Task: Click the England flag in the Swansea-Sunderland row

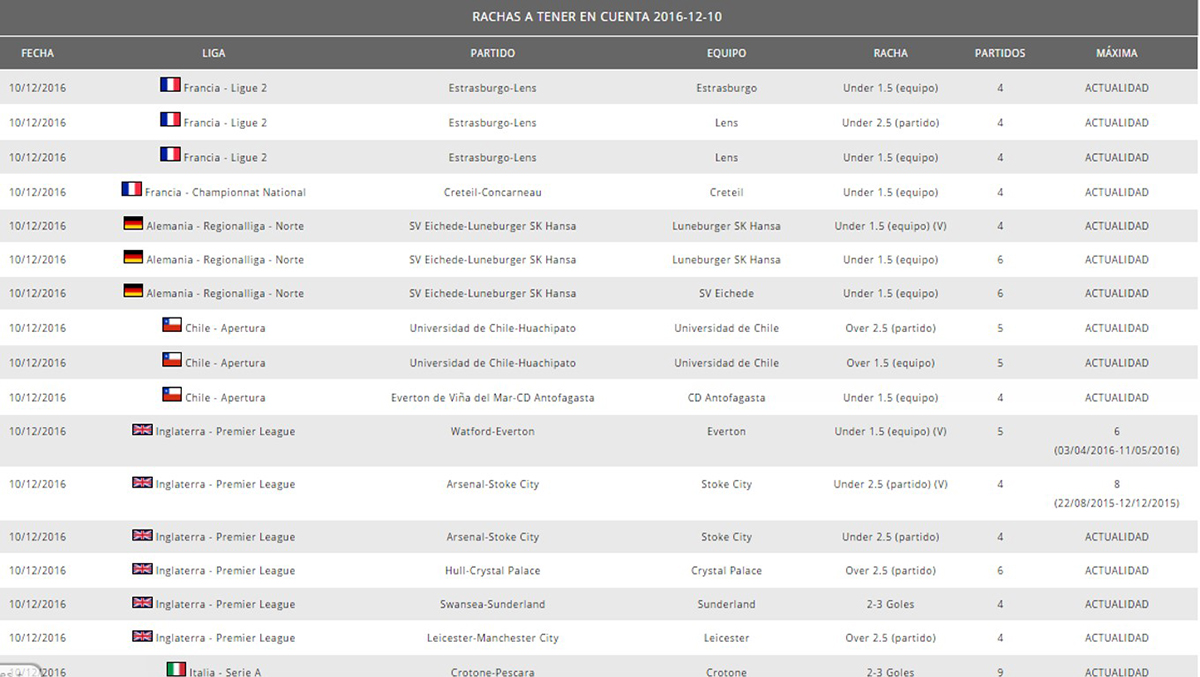Action: point(143,603)
